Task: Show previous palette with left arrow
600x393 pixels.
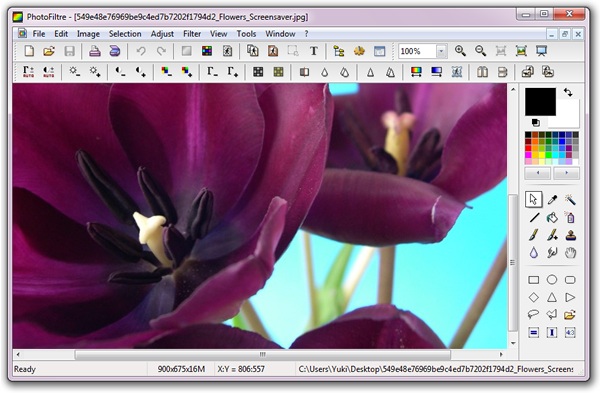Action: (538, 173)
